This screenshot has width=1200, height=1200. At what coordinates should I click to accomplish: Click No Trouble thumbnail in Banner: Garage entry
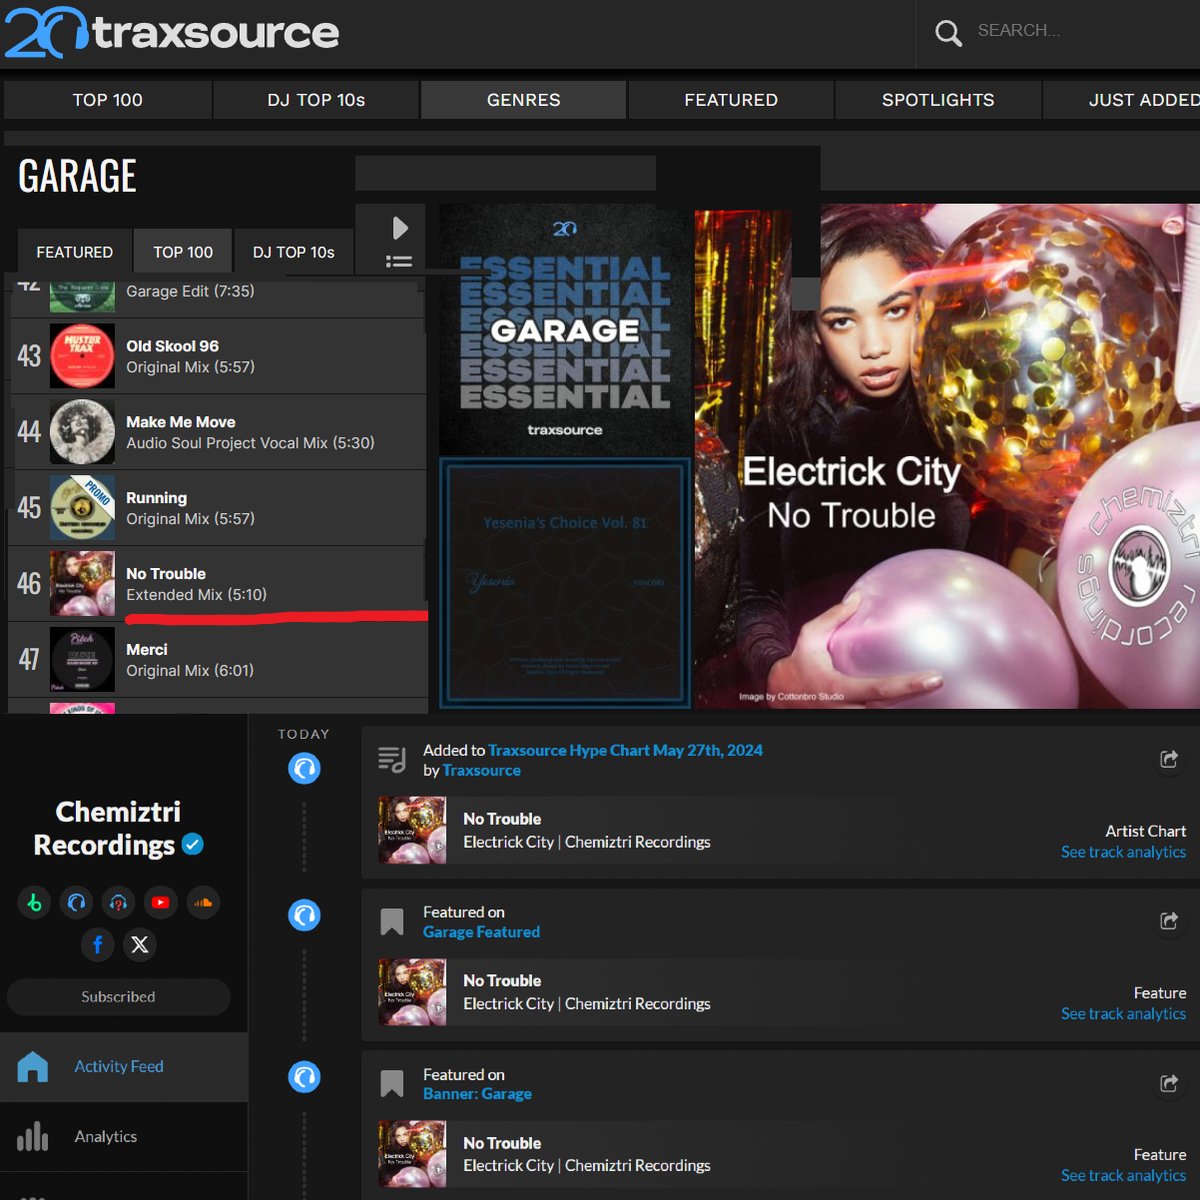click(x=412, y=1154)
